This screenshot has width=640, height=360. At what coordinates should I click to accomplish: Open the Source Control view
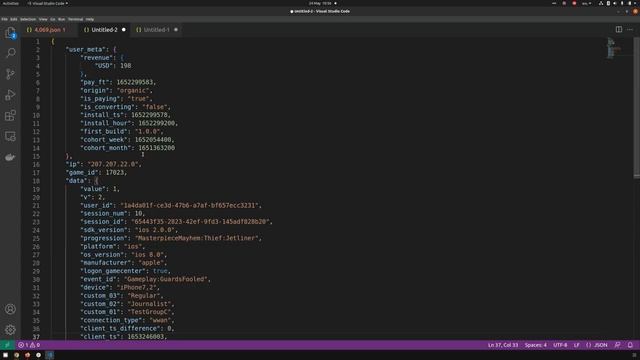coord(11,74)
